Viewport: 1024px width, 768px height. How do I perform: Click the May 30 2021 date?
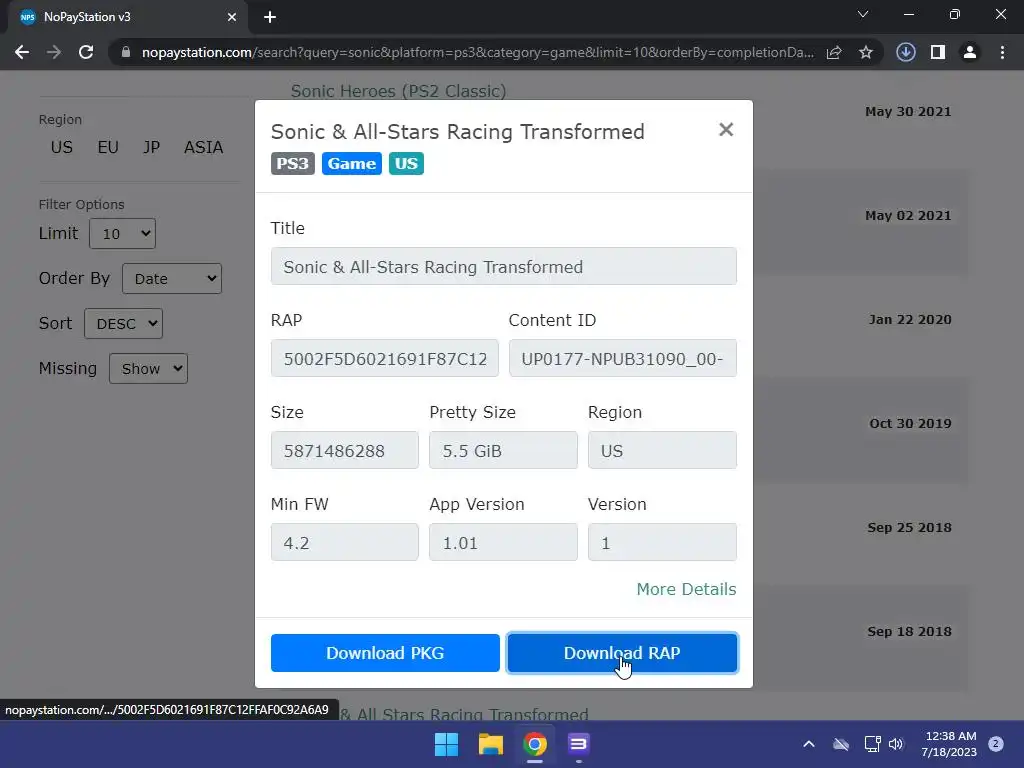pyautogui.click(x=908, y=112)
